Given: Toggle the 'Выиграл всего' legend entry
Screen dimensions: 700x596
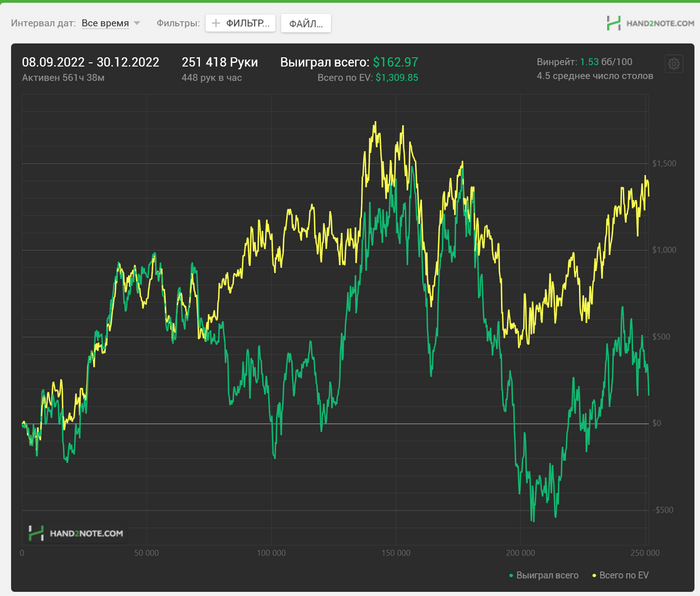Looking at the screenshot, I should [544, 575].
